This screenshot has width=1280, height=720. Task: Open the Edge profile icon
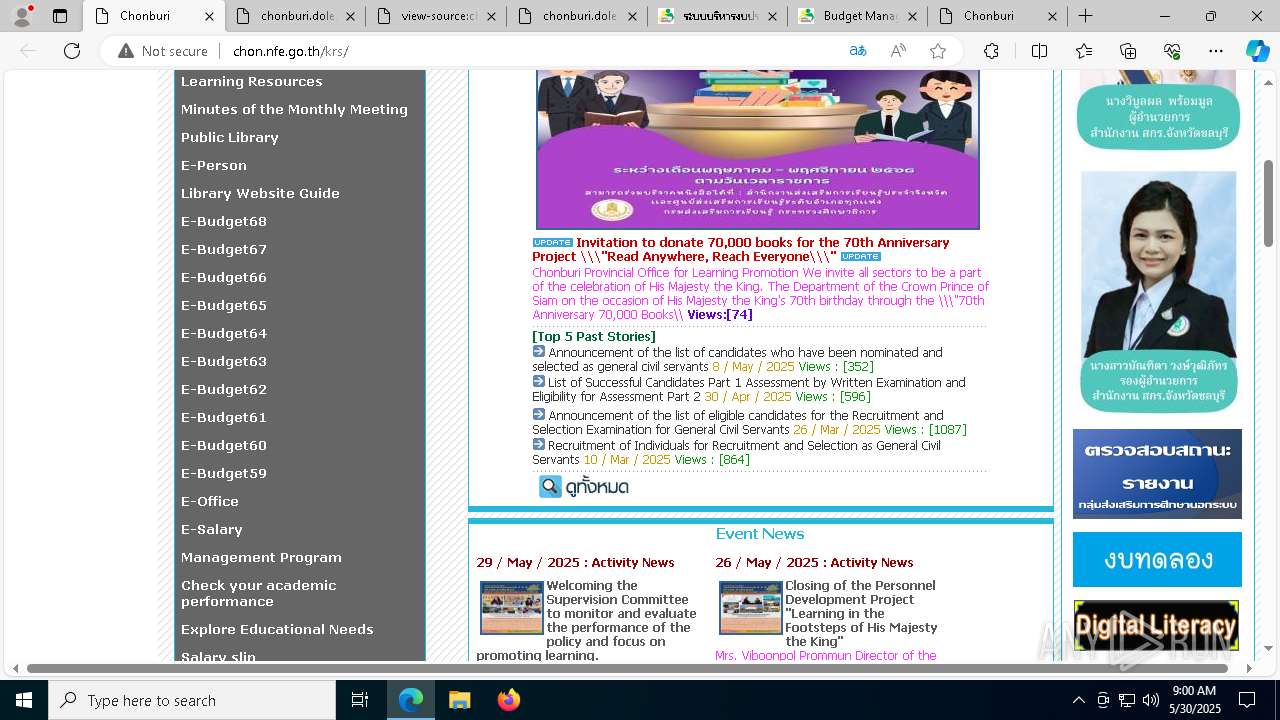(x=22, y=16)
